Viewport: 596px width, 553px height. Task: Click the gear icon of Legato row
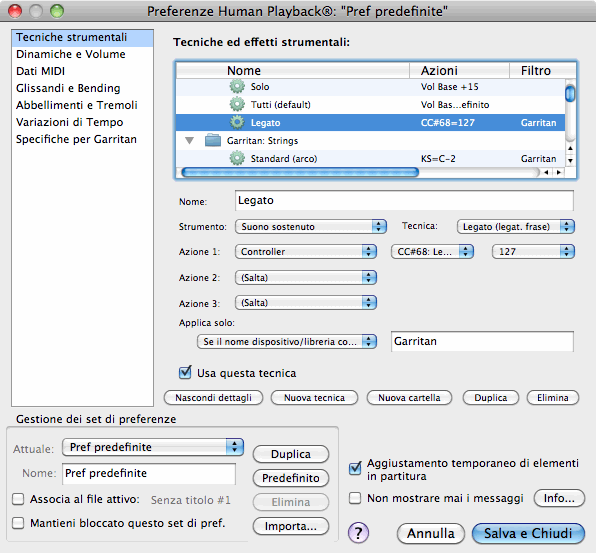pos(237,122)
